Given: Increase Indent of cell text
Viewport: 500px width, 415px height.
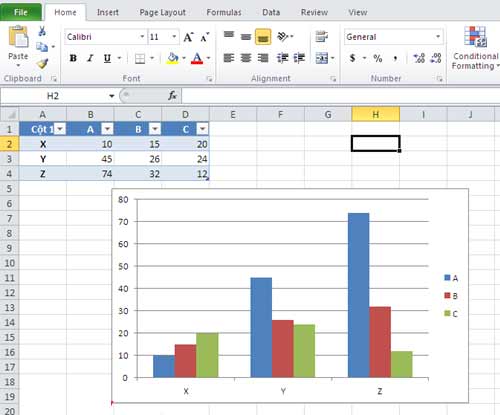Looking at the screenshot, I should [x=299, y=58].
